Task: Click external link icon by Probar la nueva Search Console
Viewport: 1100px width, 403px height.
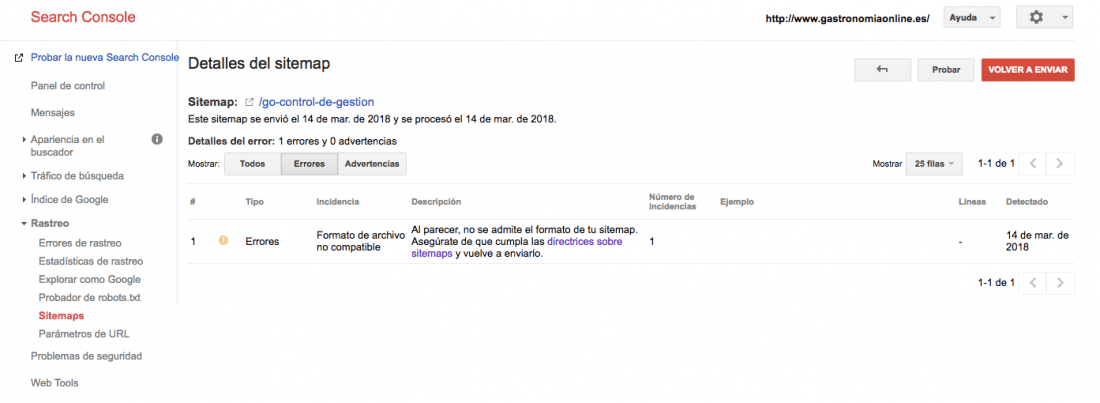Action: [x=19, y=58]
